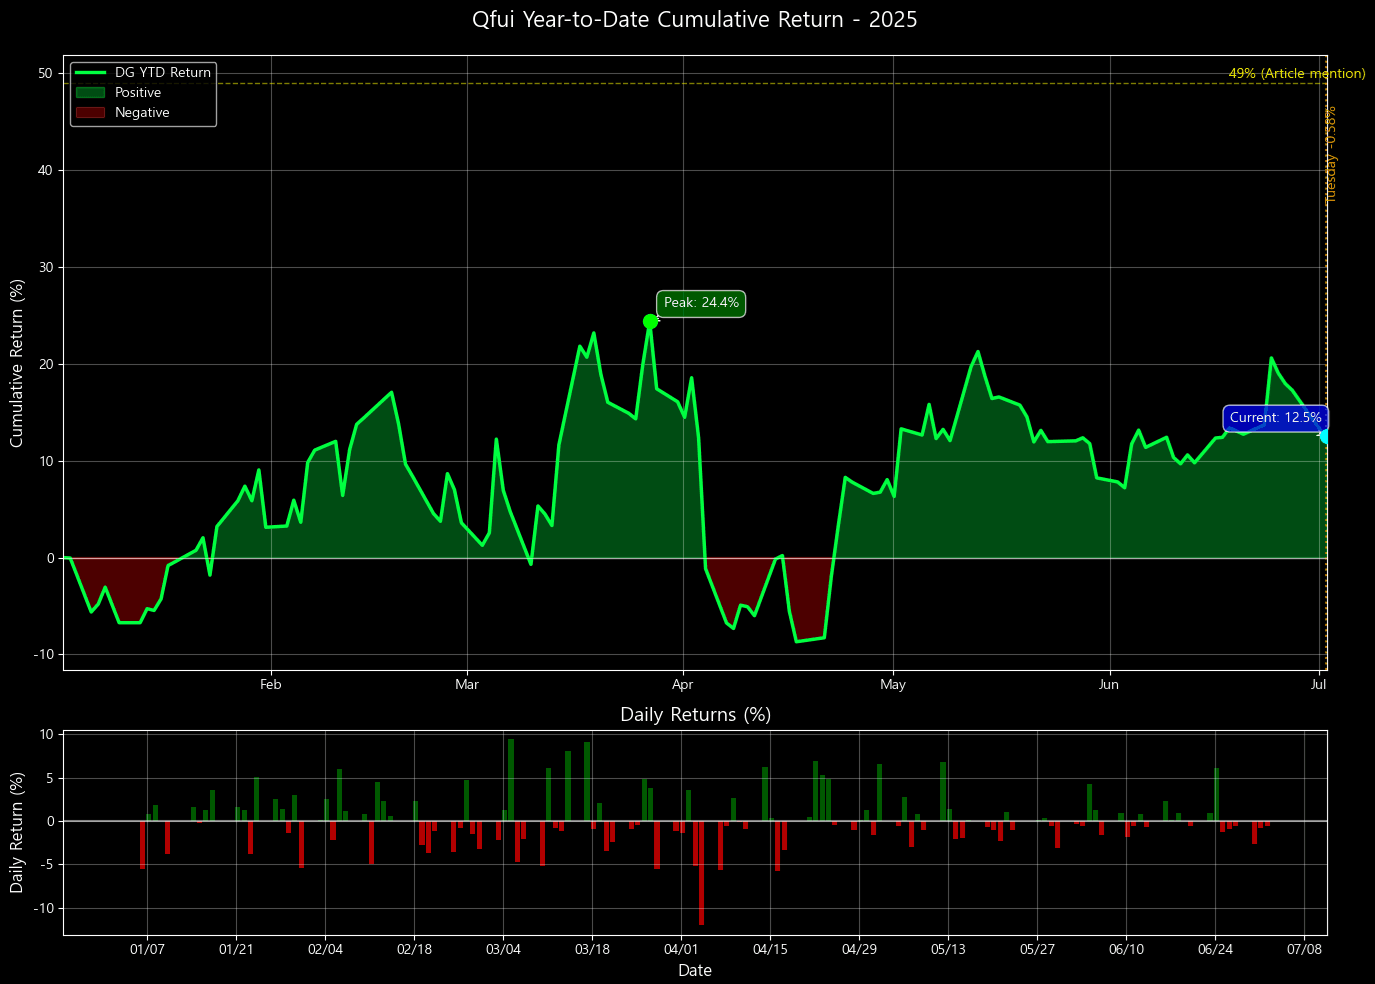
Task: Click the tallest green bar near 03/04
Action: [x=511, y=780]
